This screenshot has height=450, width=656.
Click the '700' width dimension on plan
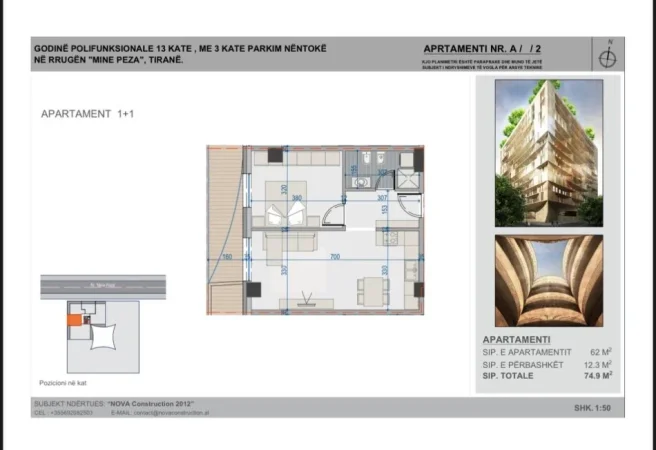(x=335, y=257)
